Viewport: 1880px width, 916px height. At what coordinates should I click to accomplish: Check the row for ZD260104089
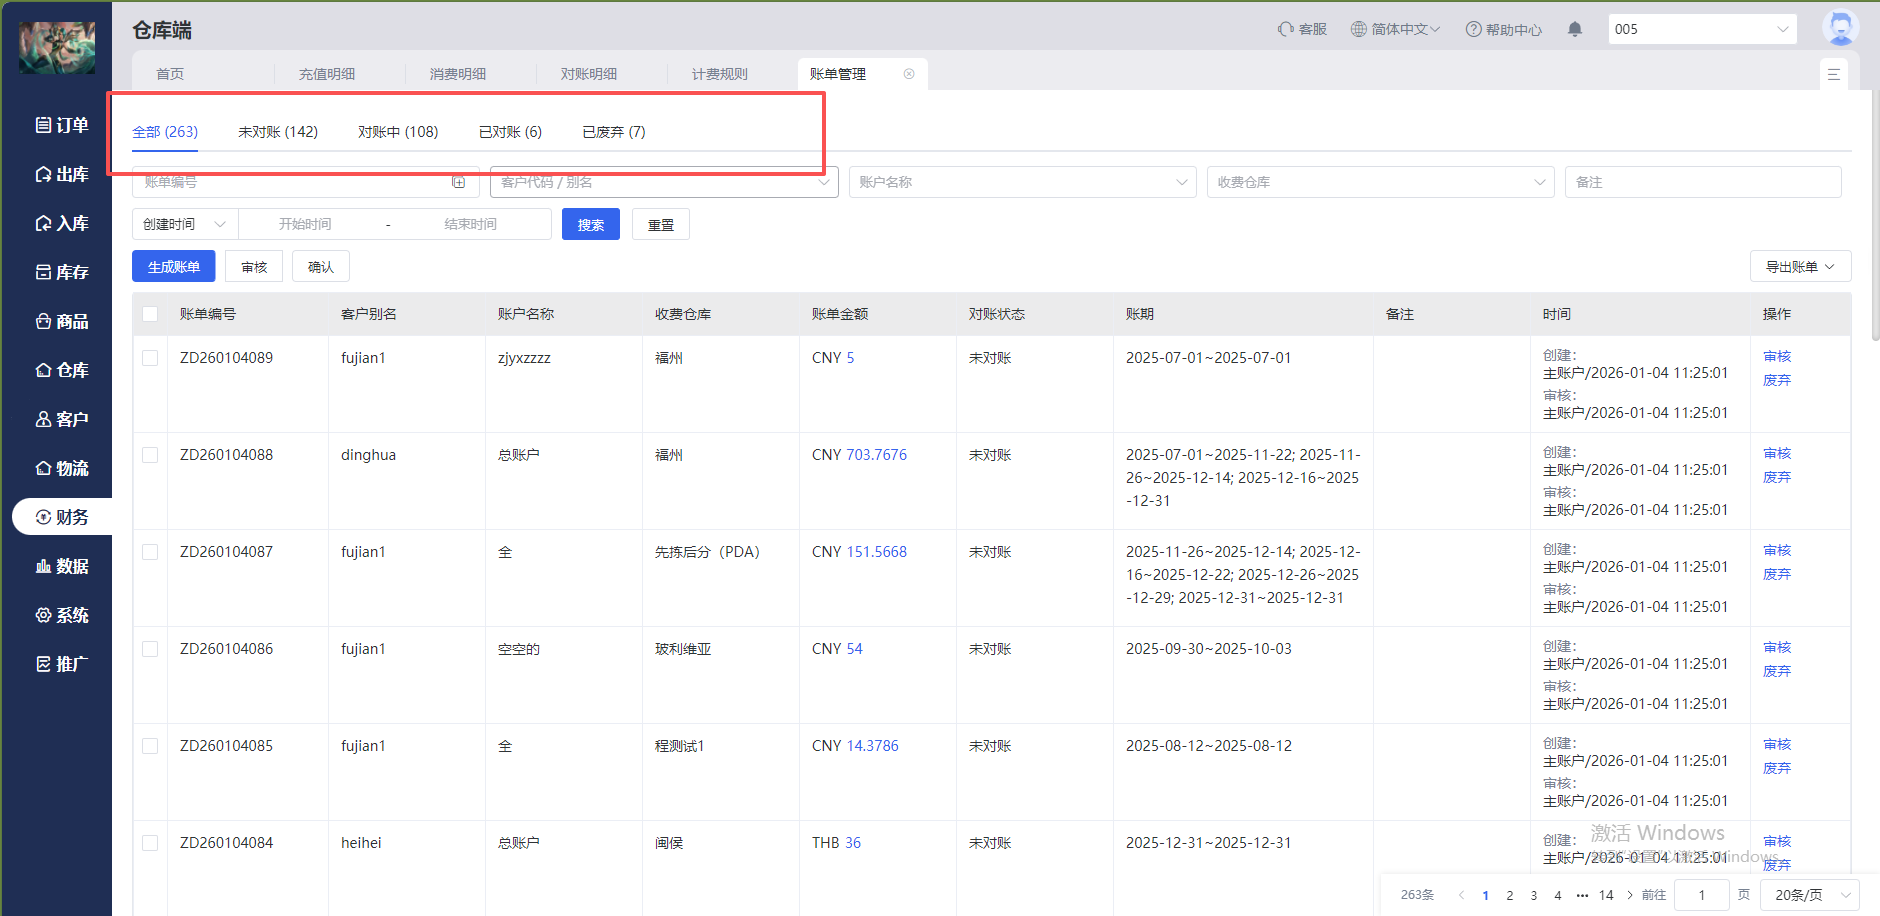click(150, 358)
